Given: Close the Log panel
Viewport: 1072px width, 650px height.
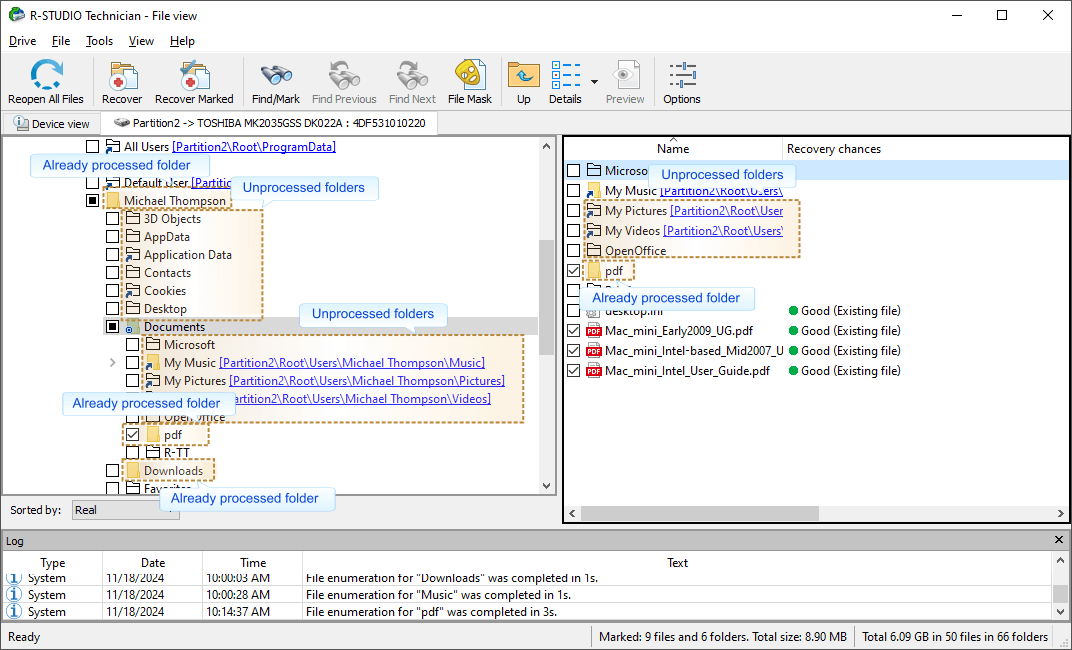Looking at the screenshot, I should pyautogui.click(x=1059, y=541).
